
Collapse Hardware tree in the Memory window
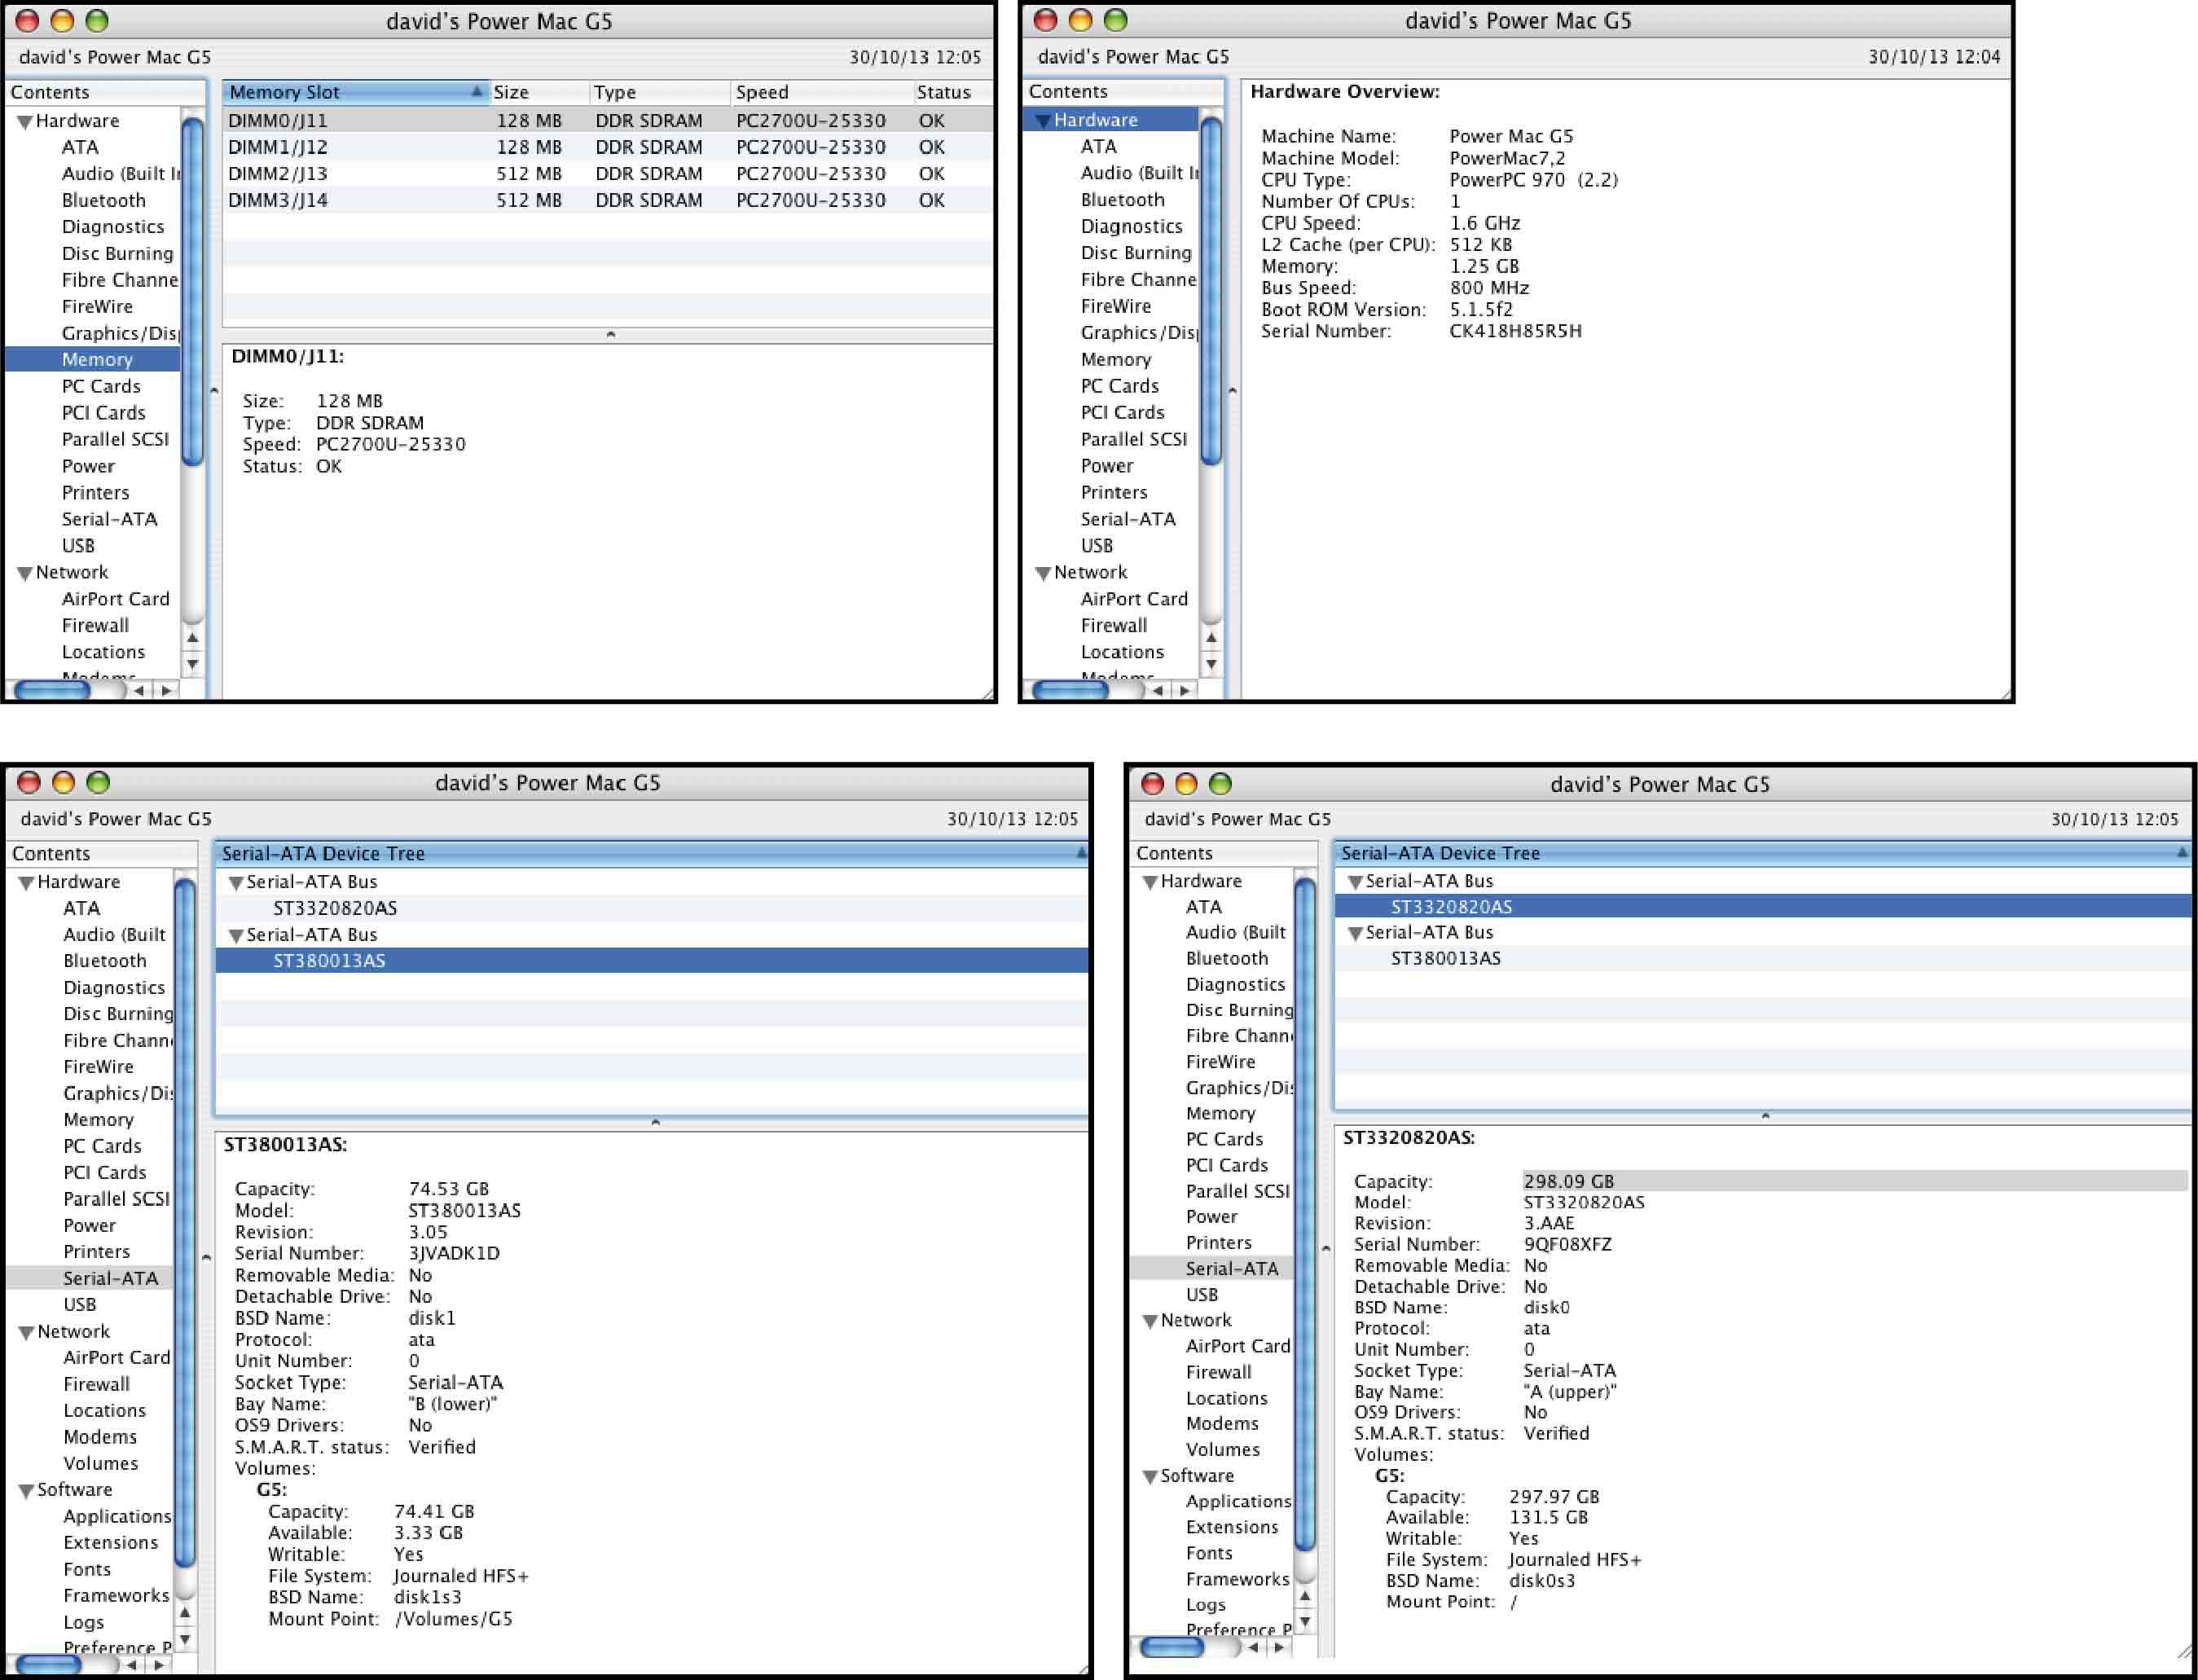click(x=25, y=122)
